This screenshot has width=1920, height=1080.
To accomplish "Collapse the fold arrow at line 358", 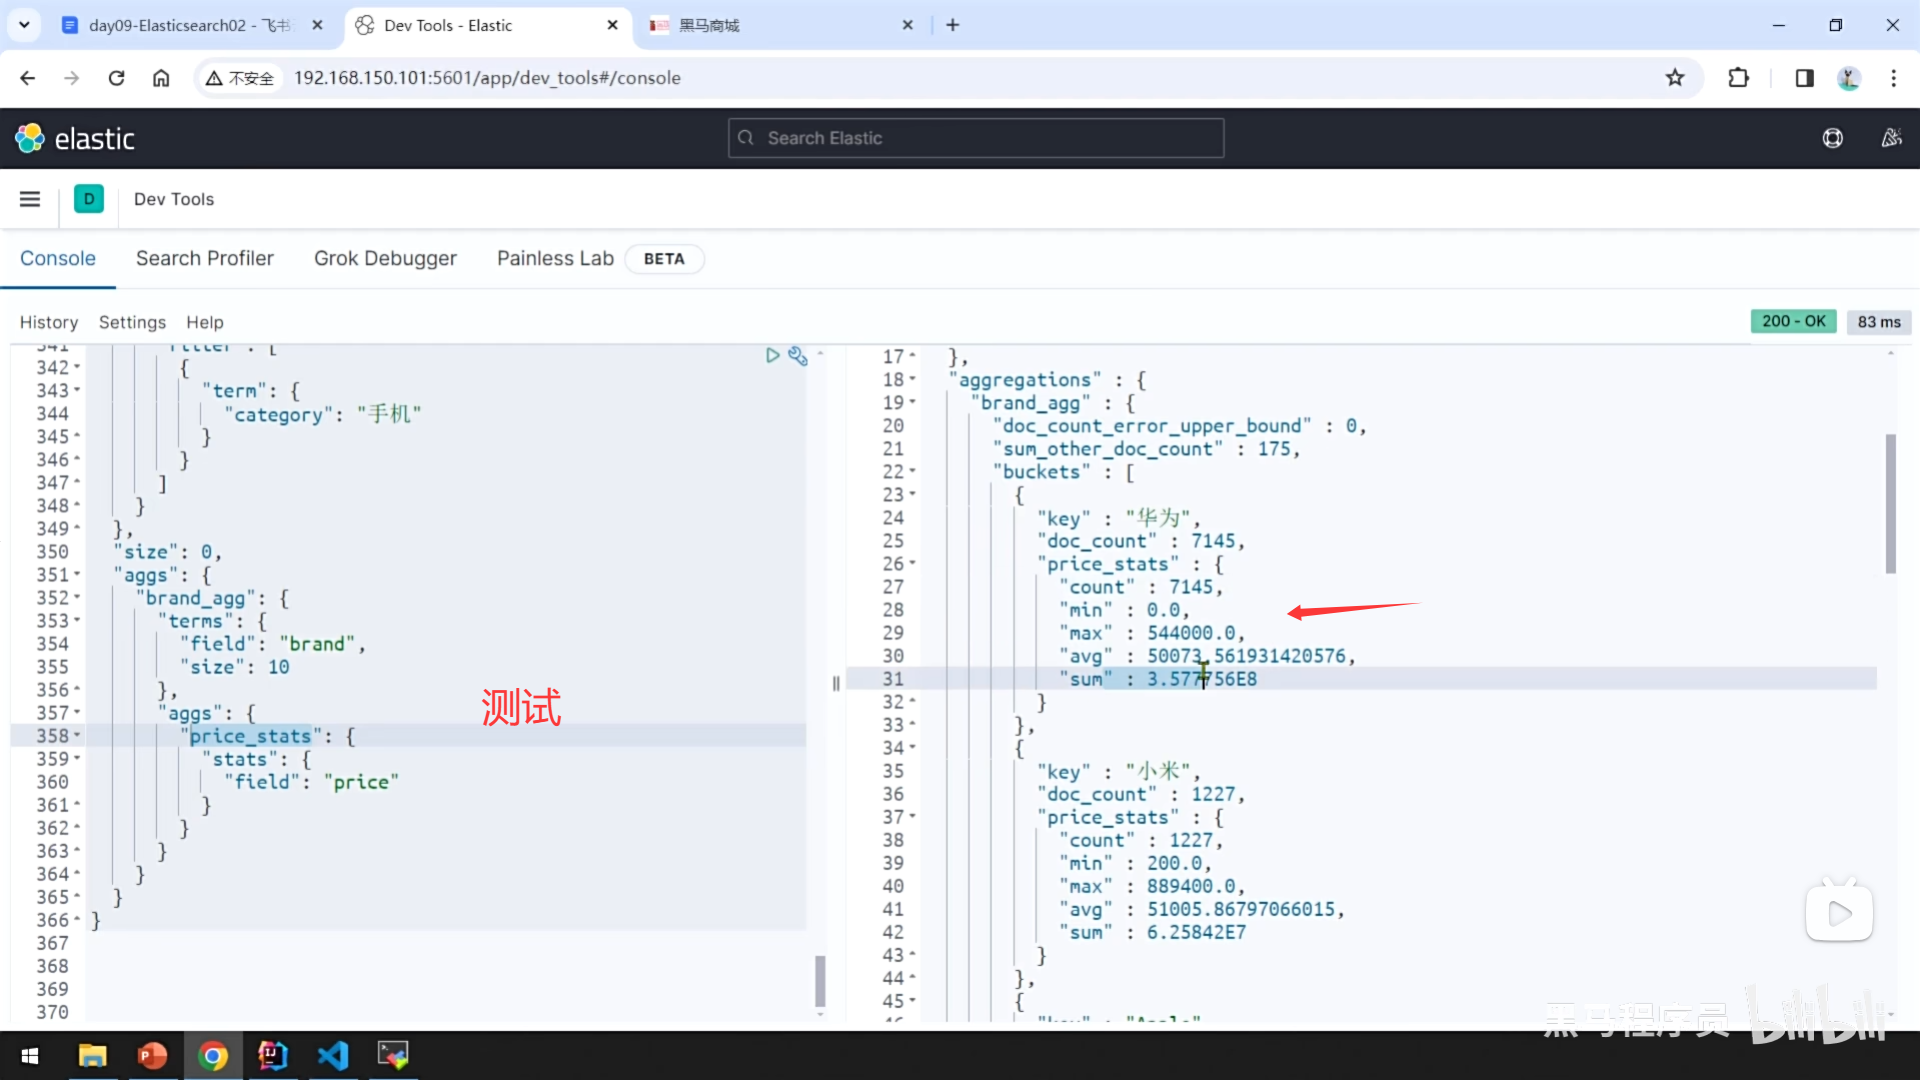I will coord(78,736).
